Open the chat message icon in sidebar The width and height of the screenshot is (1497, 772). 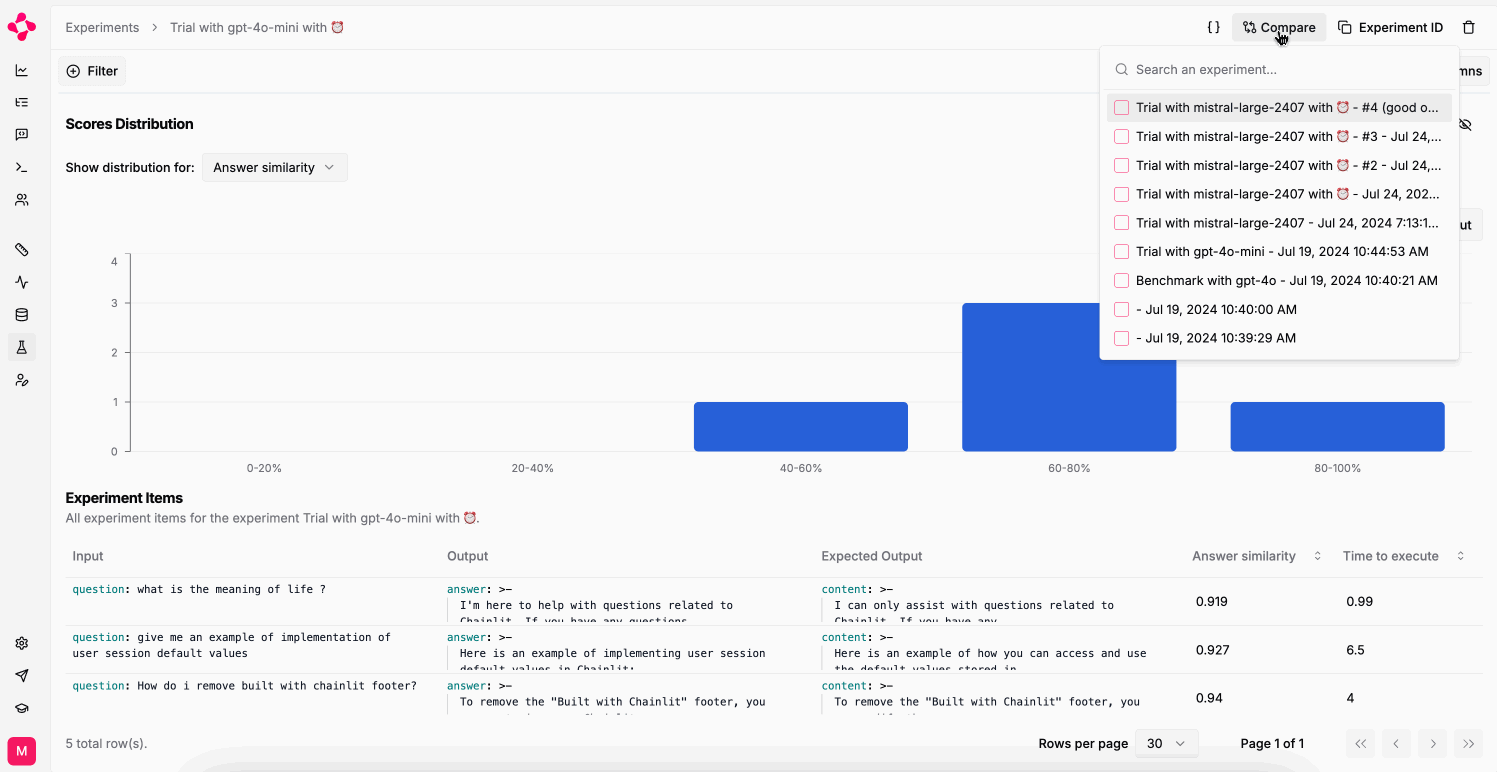point(22,135)
